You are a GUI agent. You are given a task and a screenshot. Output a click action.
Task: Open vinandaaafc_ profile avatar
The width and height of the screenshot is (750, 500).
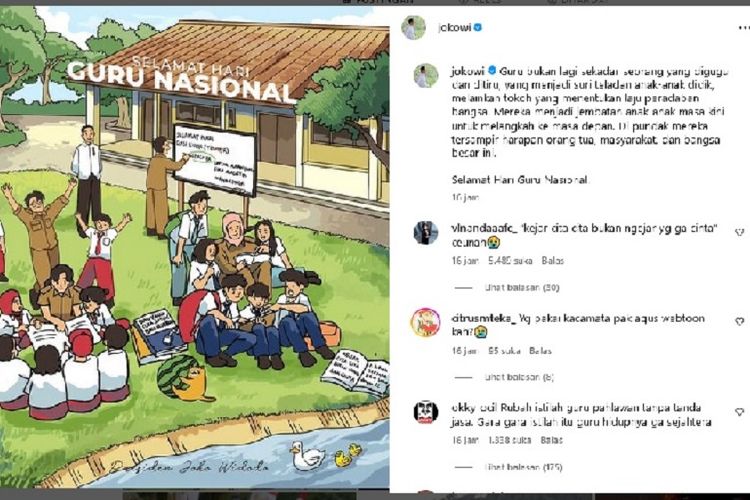[x=426, y=233]
